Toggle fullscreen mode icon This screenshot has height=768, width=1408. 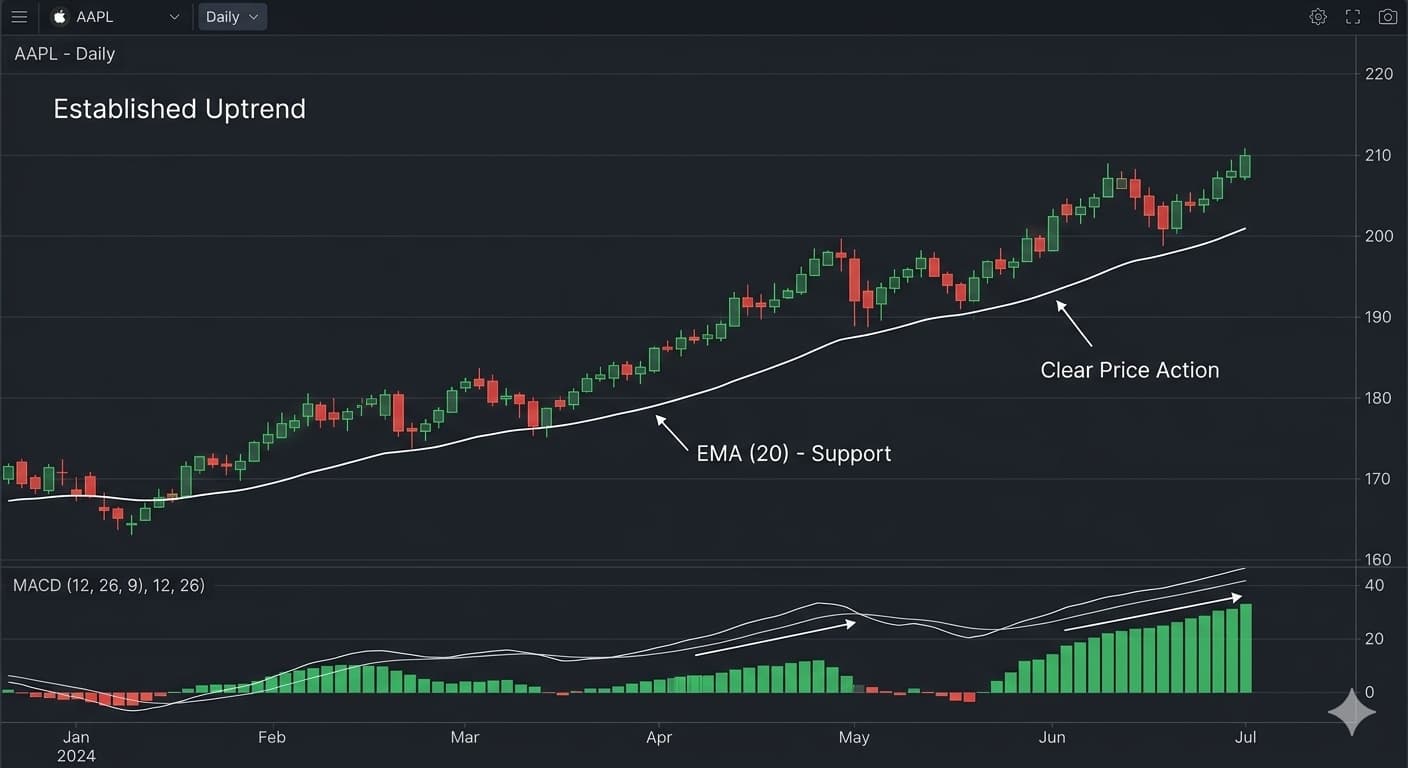coord(1353,17)
